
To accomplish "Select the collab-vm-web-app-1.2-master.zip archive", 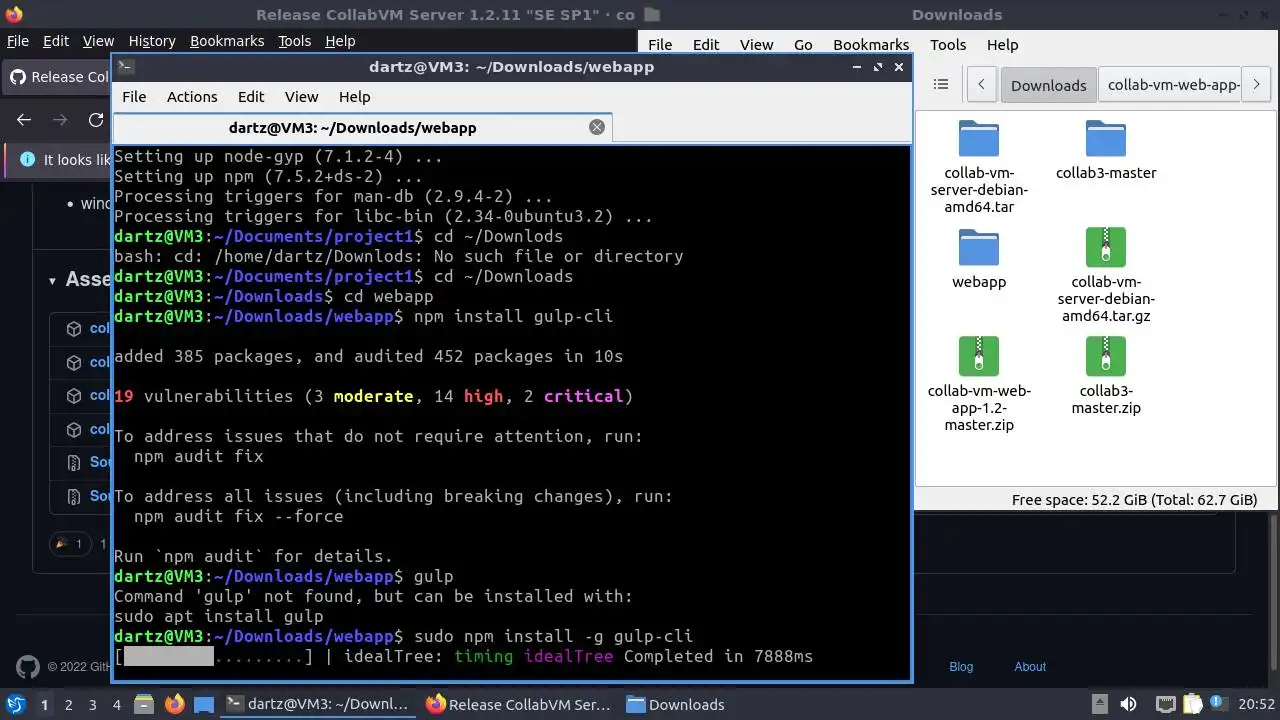I will 979,384.
